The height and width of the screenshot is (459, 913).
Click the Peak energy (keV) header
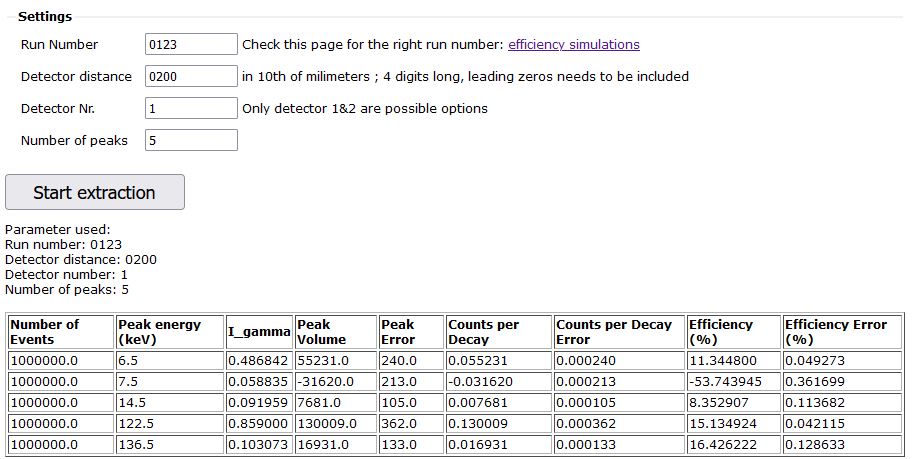click(x=168, y=332)
